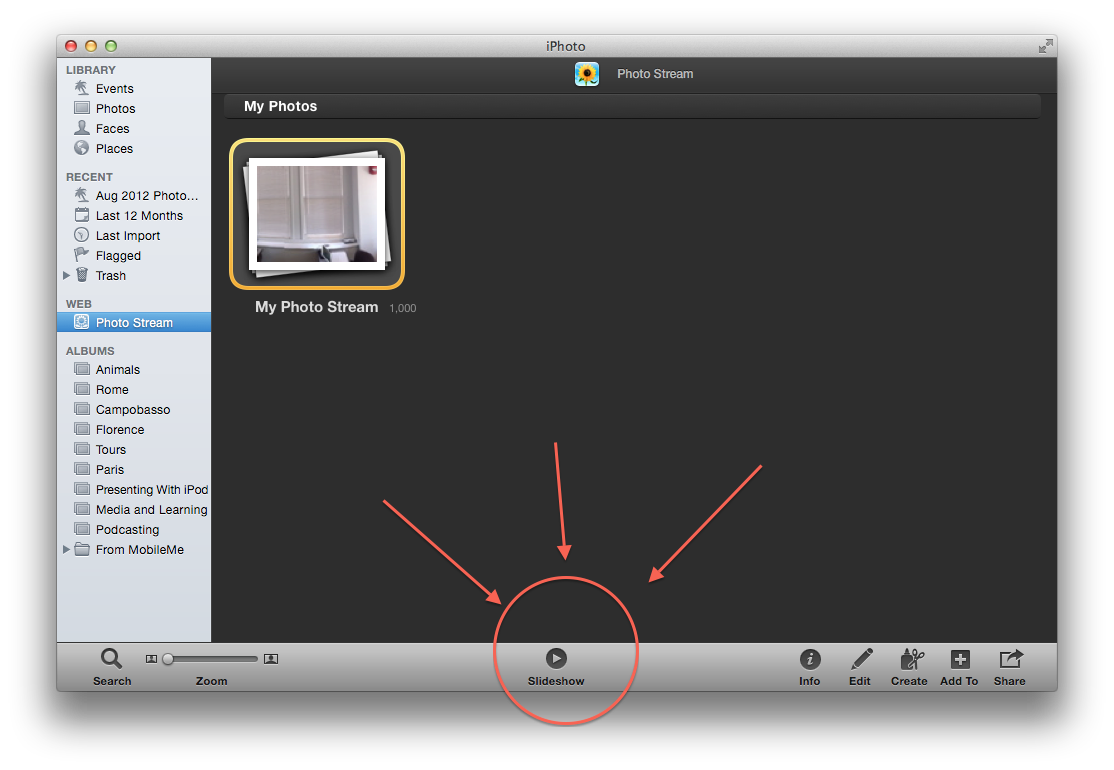Click the Zoom slider handle
The width and height of the screenshot is (1114, 770).
click(168, 659)
